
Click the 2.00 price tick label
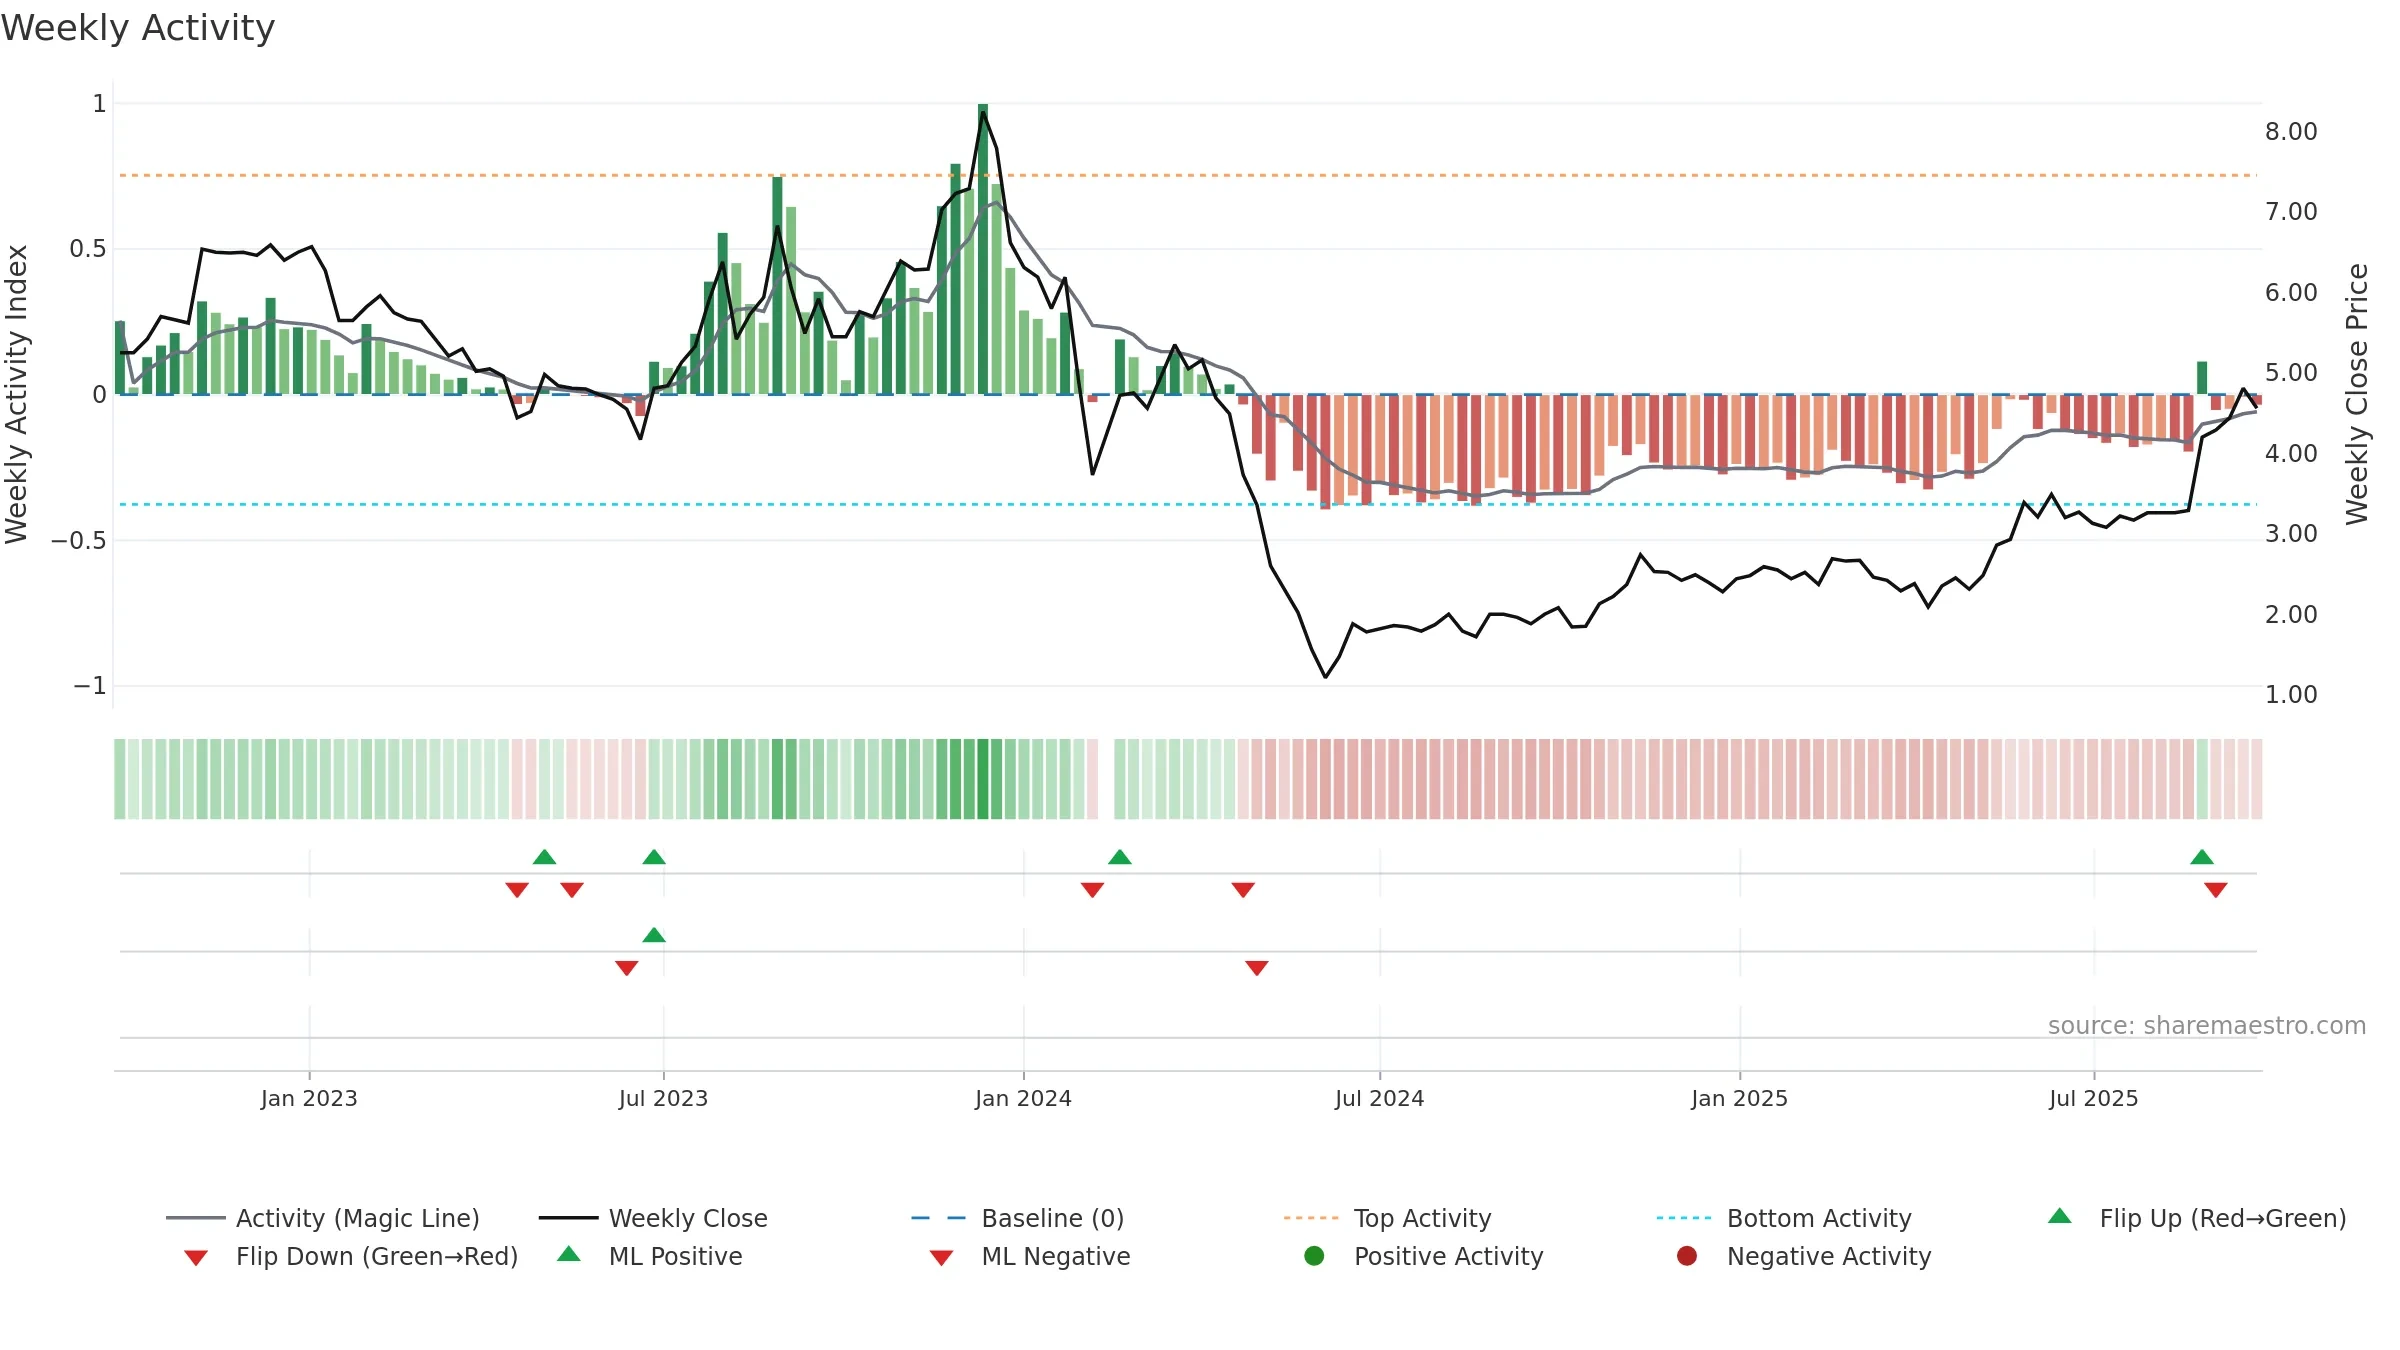2291,614
